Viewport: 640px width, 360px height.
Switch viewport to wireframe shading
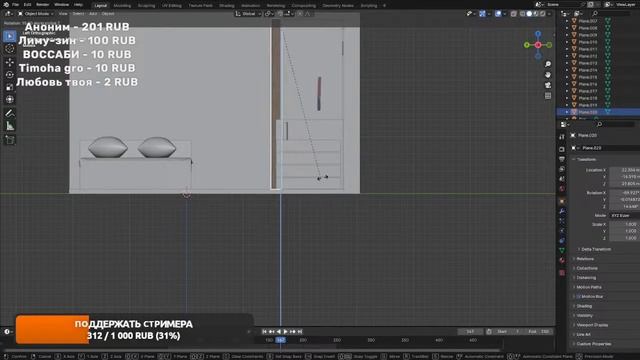[522, 14]
